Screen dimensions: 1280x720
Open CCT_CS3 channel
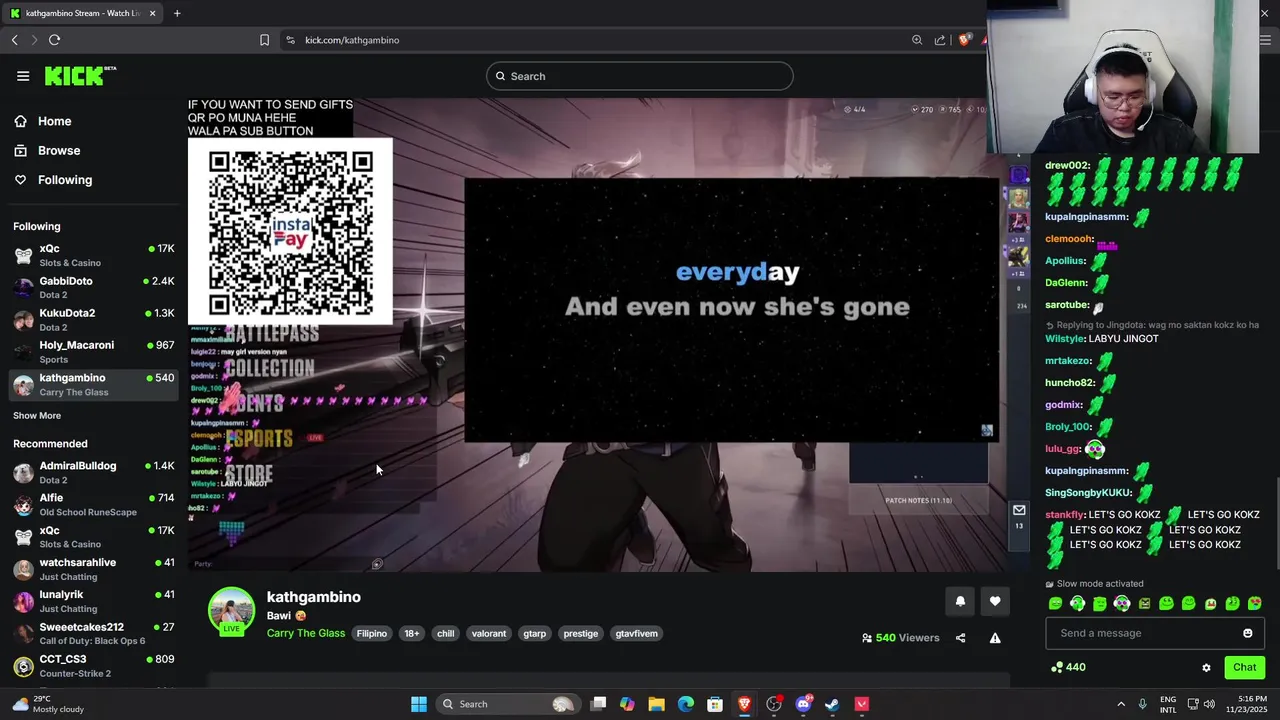pos(94,666)
